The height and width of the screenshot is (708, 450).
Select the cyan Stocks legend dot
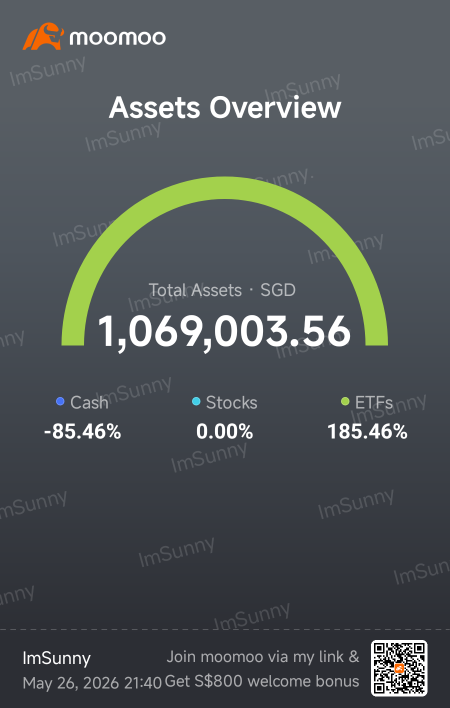[x=196, y=401]
